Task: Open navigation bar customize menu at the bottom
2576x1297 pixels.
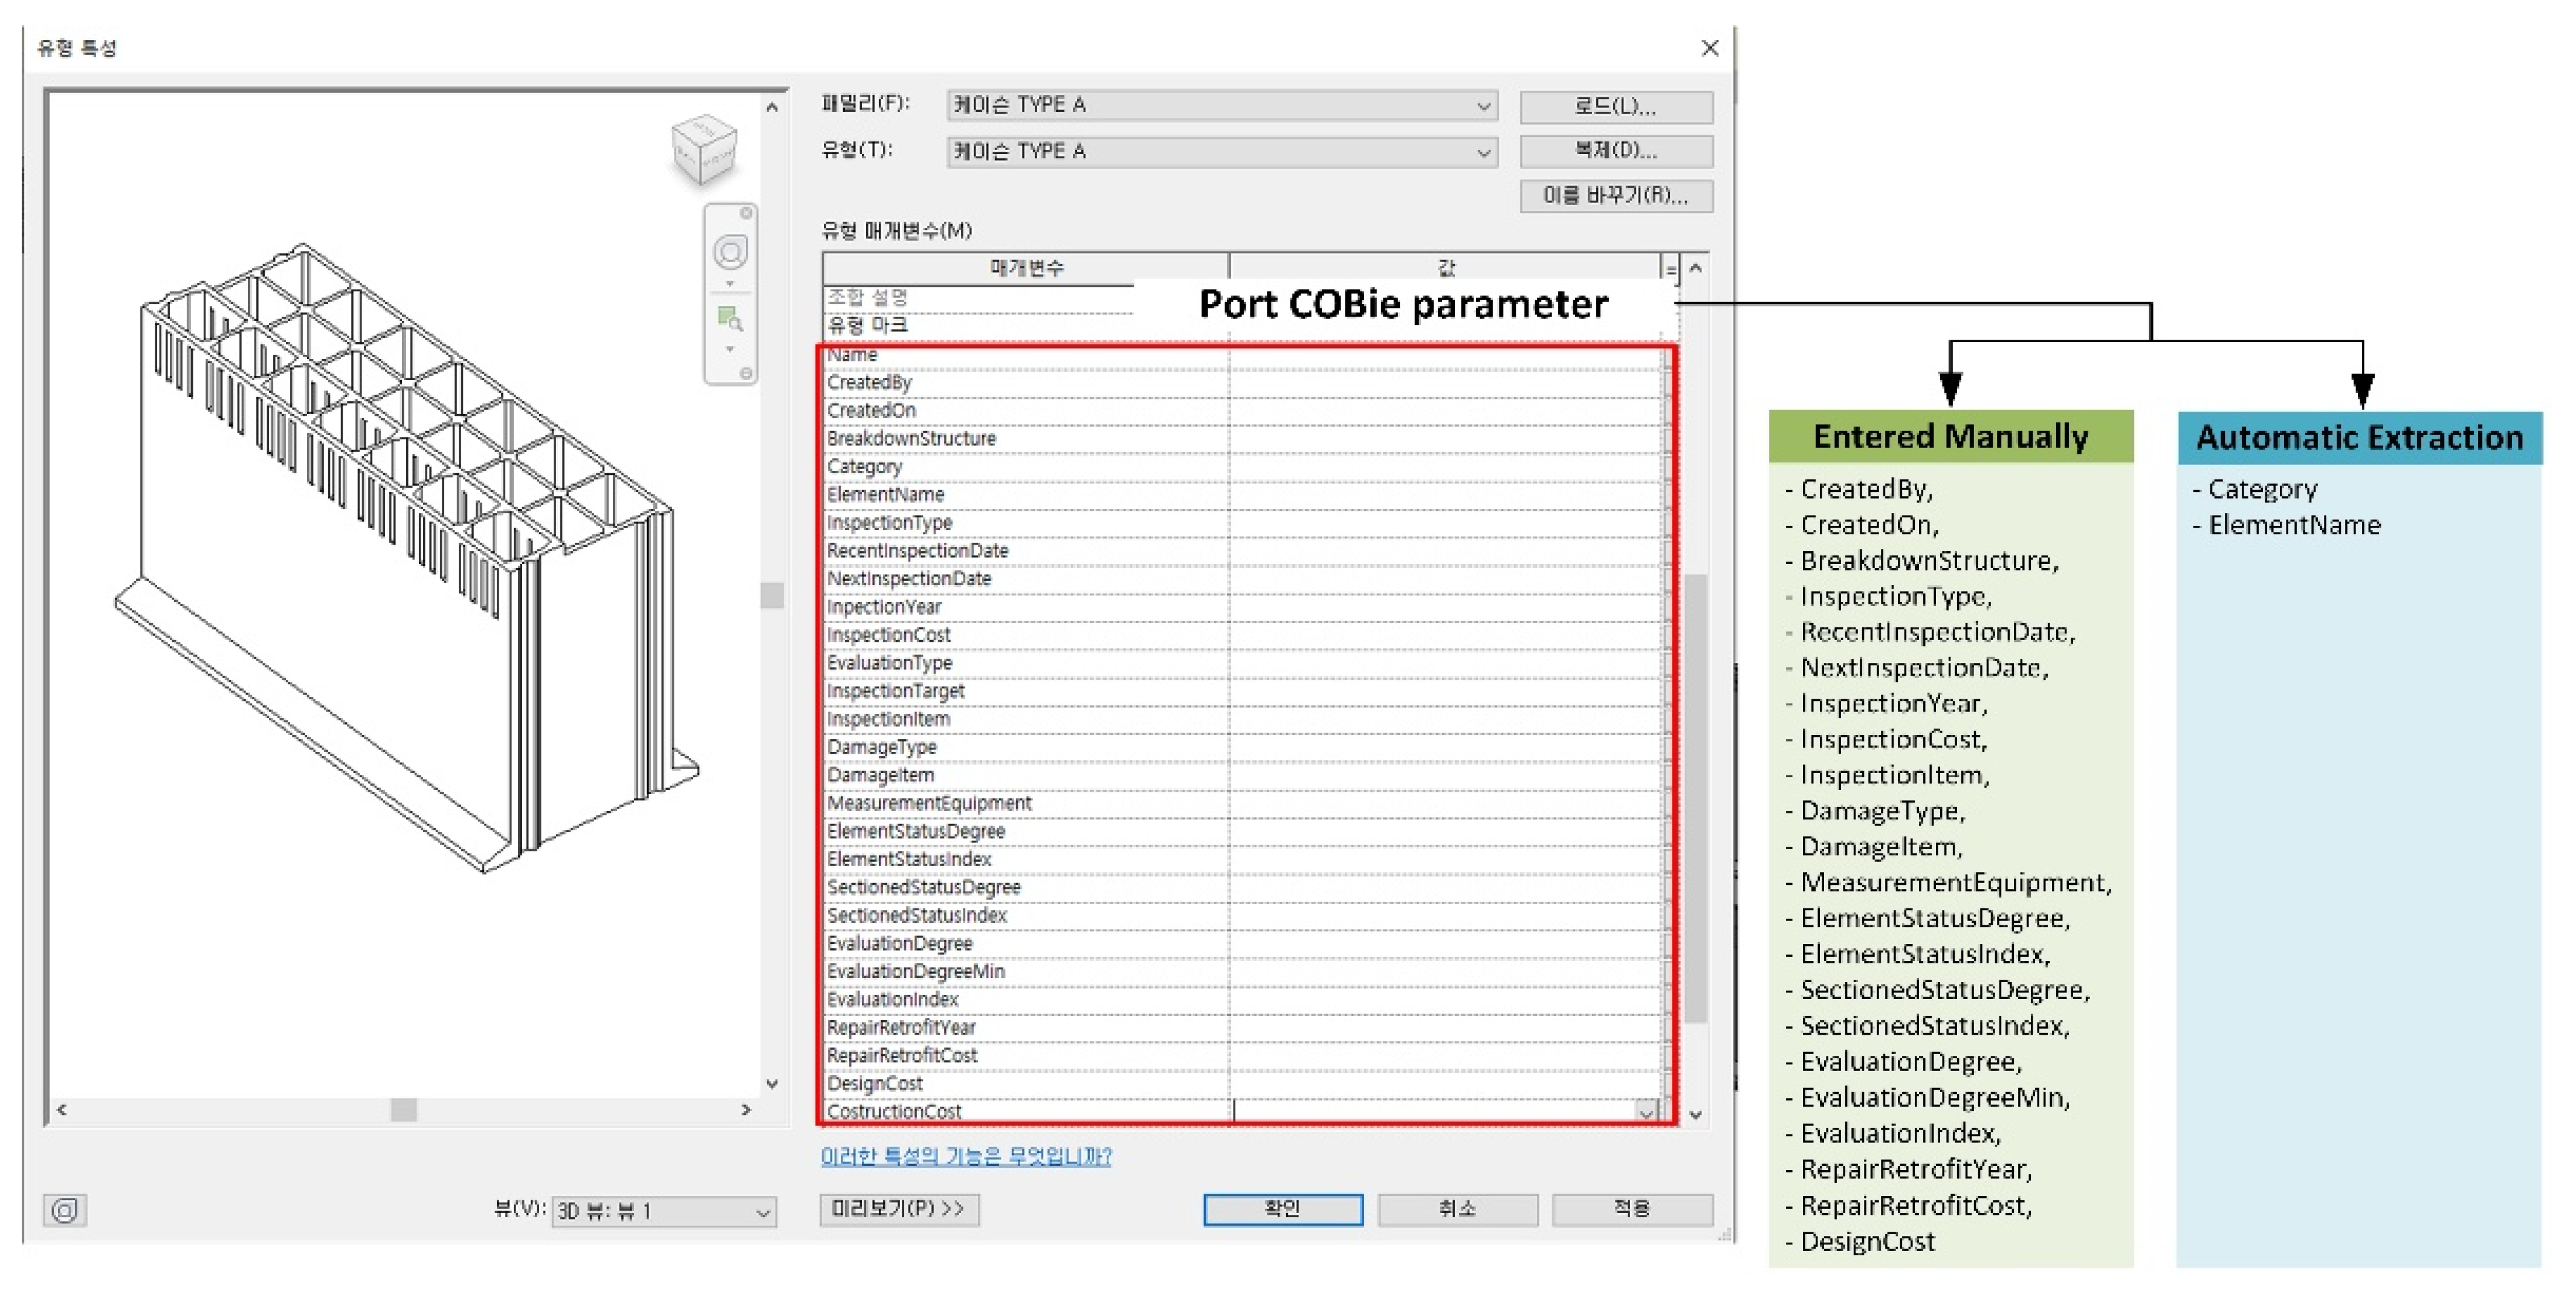Action: (746, 373)
